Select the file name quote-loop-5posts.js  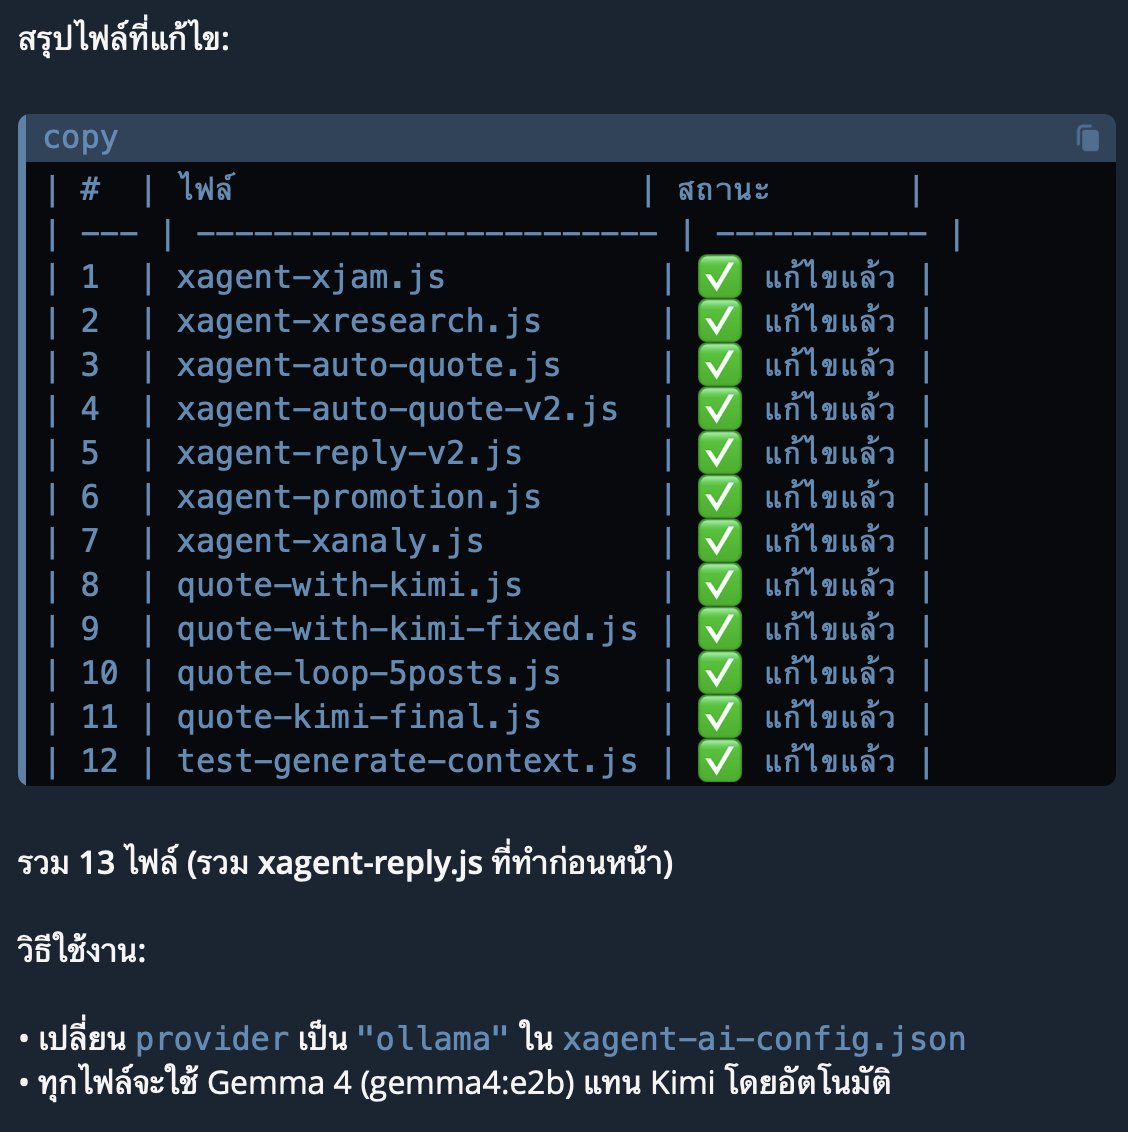coord(368,674)
